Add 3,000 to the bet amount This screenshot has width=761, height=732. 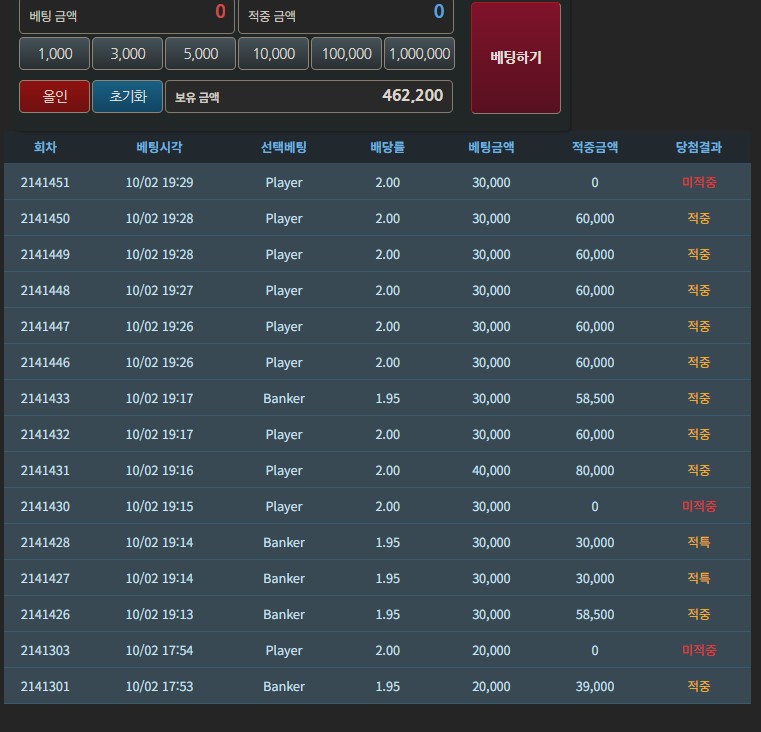pos(128,53)
